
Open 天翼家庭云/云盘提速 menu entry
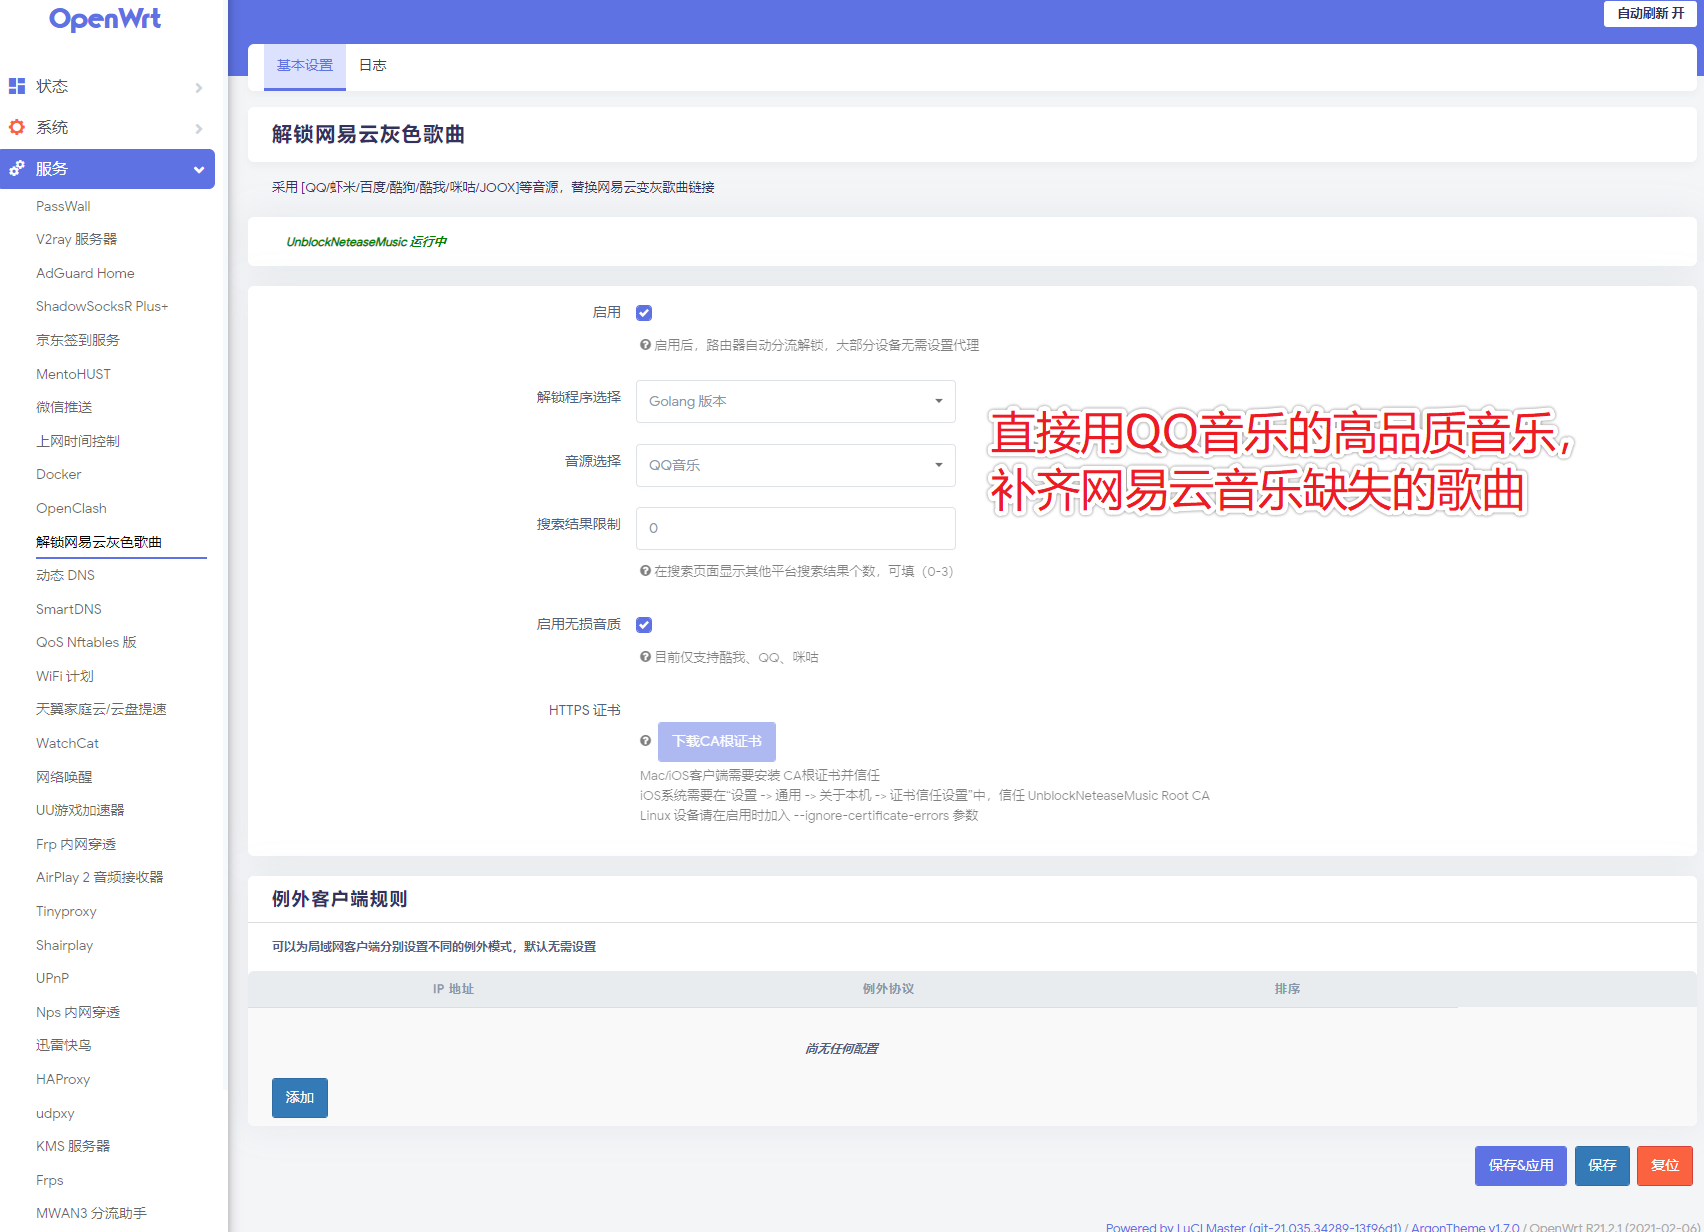tap(101, 709)
